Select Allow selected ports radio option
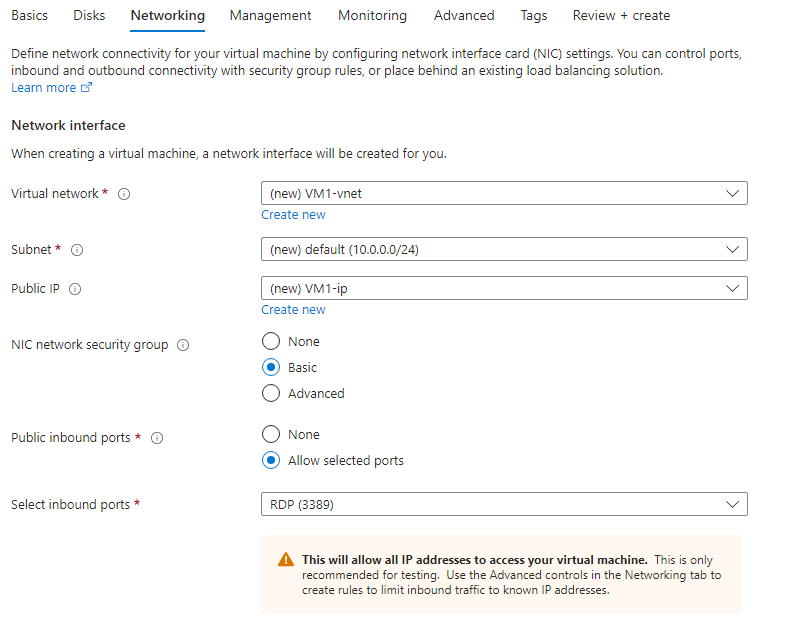The width and height of the screenshot is (811, 629). pos(271,460)
